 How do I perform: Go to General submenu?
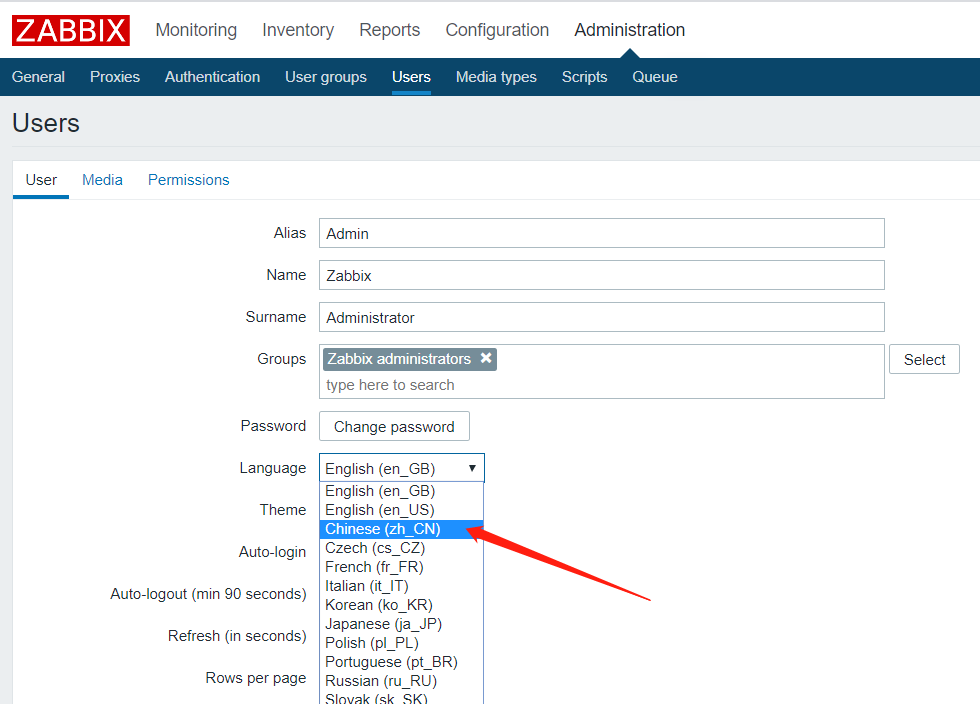[38, 77]
